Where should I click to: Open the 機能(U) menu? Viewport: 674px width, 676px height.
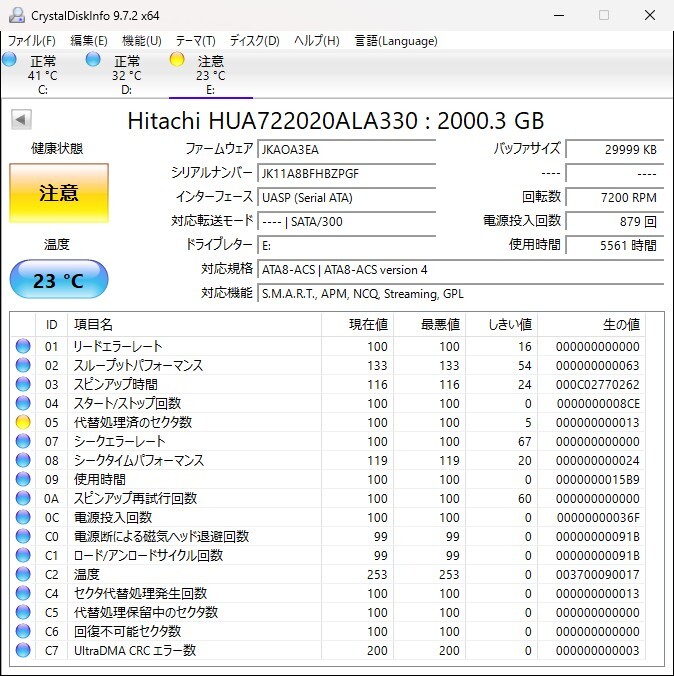pyautogui.click(x=142, y=41)
